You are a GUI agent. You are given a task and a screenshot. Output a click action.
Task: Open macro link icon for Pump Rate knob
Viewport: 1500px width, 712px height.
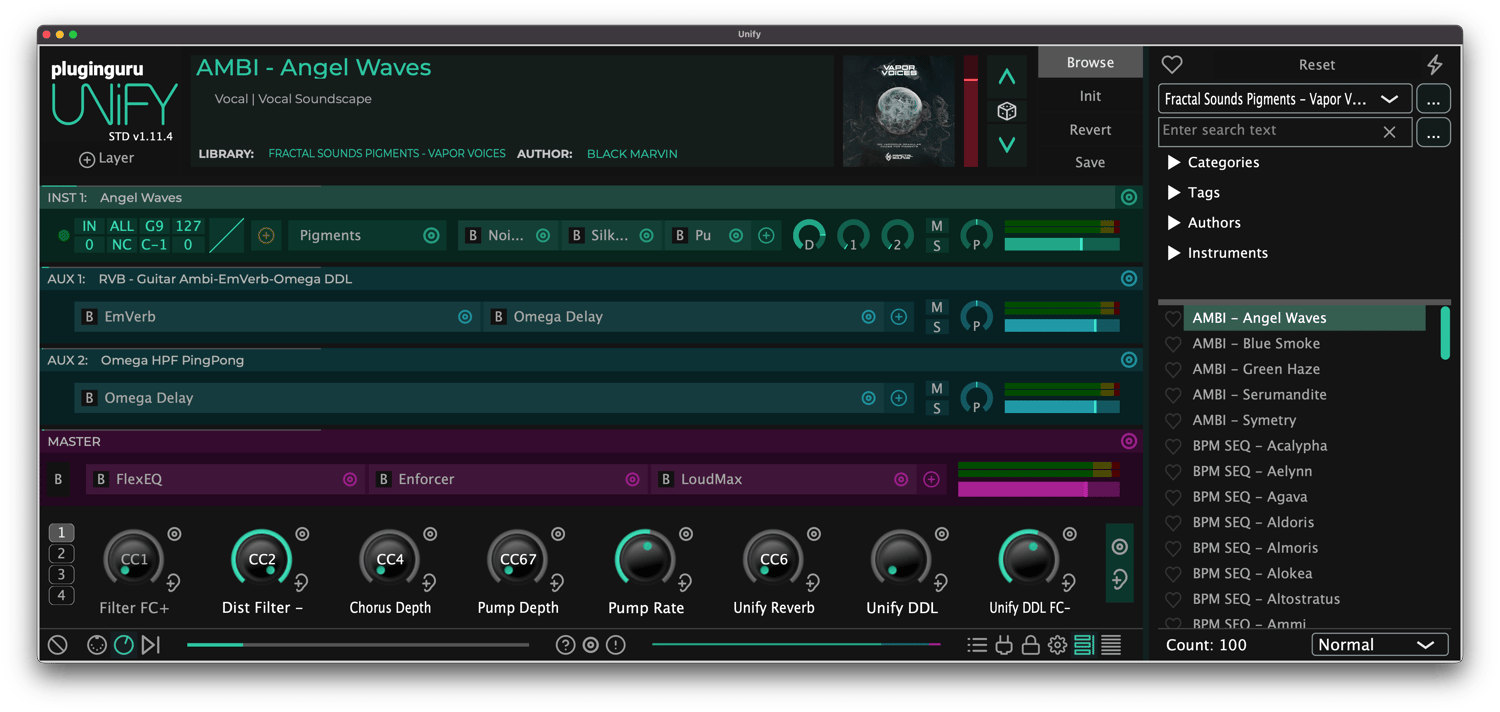click(x=685, y=583)
